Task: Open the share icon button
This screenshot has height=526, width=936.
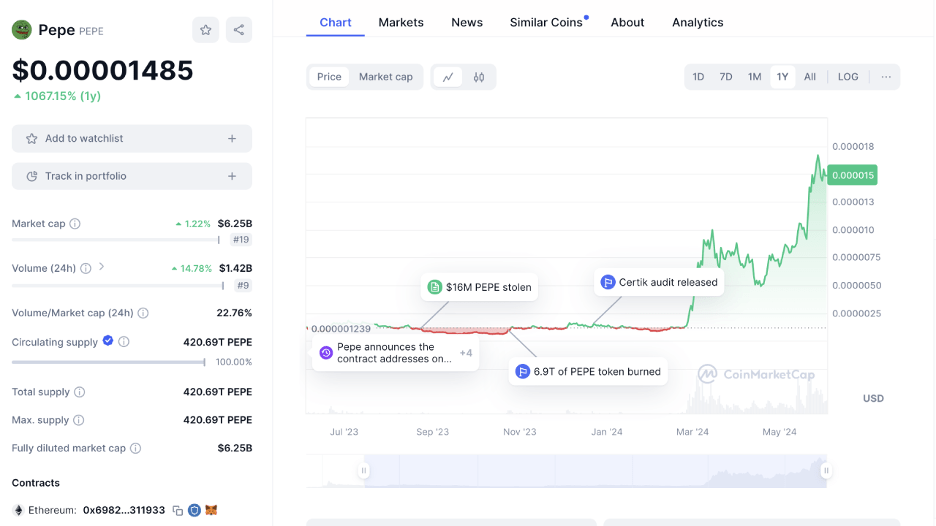Action: [239, 30]
